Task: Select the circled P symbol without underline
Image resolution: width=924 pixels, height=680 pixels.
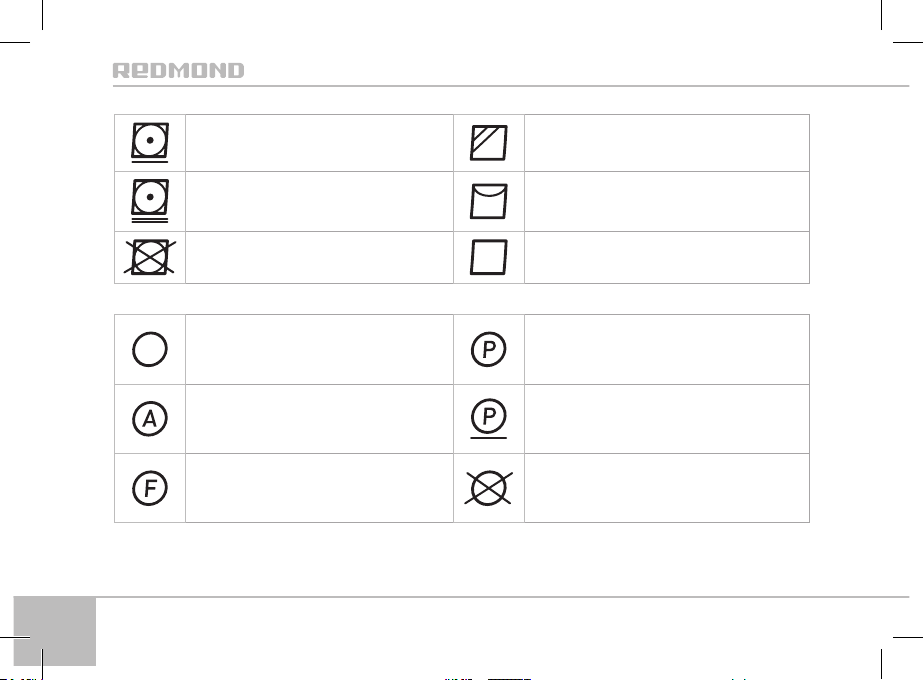Action: [x=489, y=349]
